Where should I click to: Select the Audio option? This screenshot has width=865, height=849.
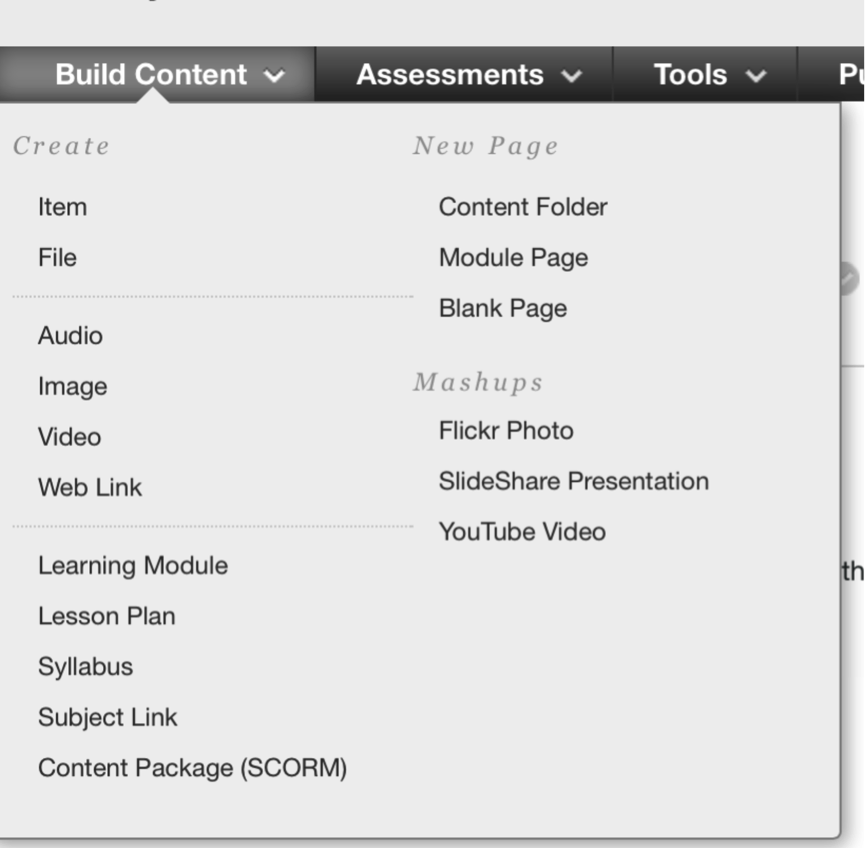(70, 336)
